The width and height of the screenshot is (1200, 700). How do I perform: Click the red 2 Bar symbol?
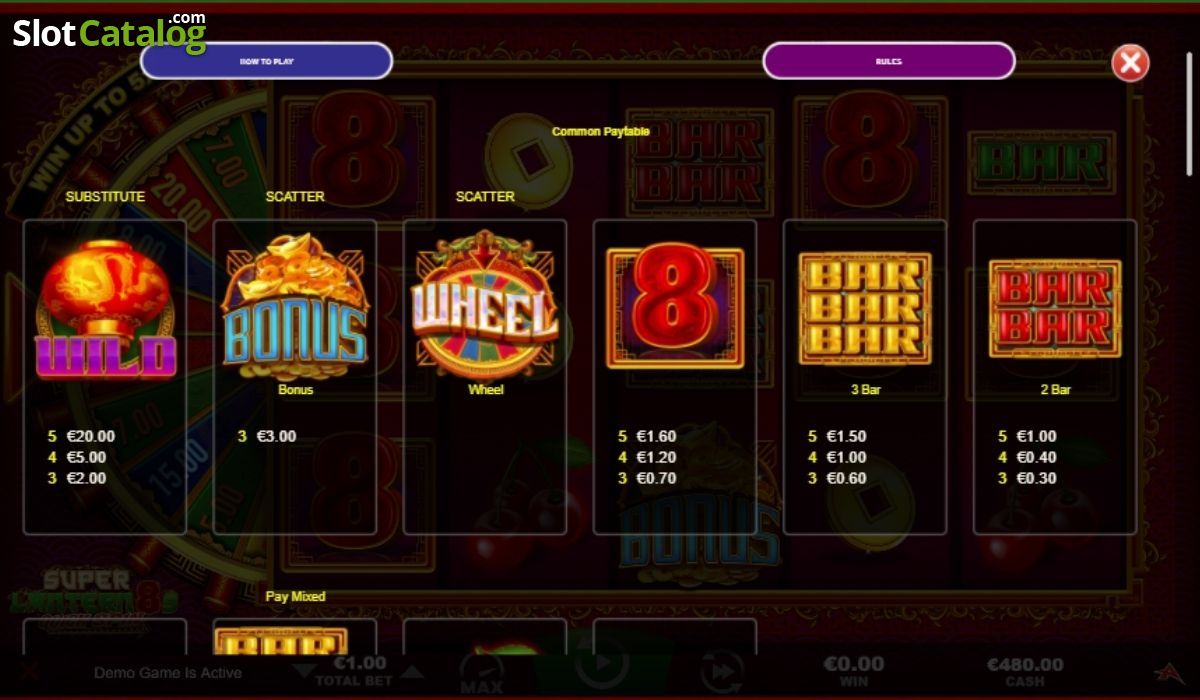coord(1055,308)
